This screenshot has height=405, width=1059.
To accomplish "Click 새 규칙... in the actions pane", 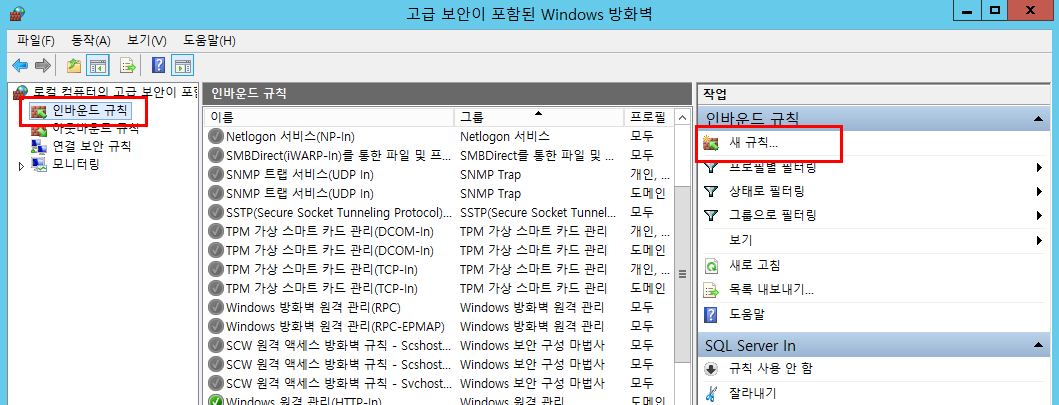I will (x=754, y=143).
